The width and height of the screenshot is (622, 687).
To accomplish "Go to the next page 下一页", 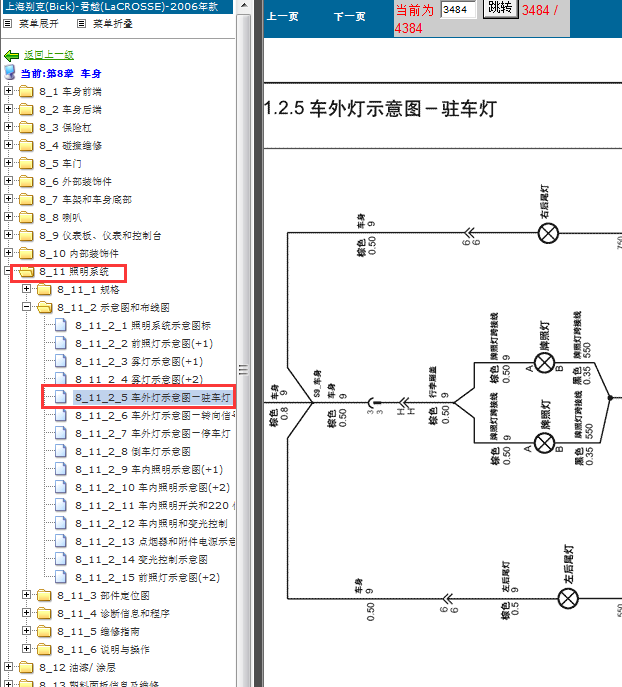I will pyautogui.click(x=349, y=17).
